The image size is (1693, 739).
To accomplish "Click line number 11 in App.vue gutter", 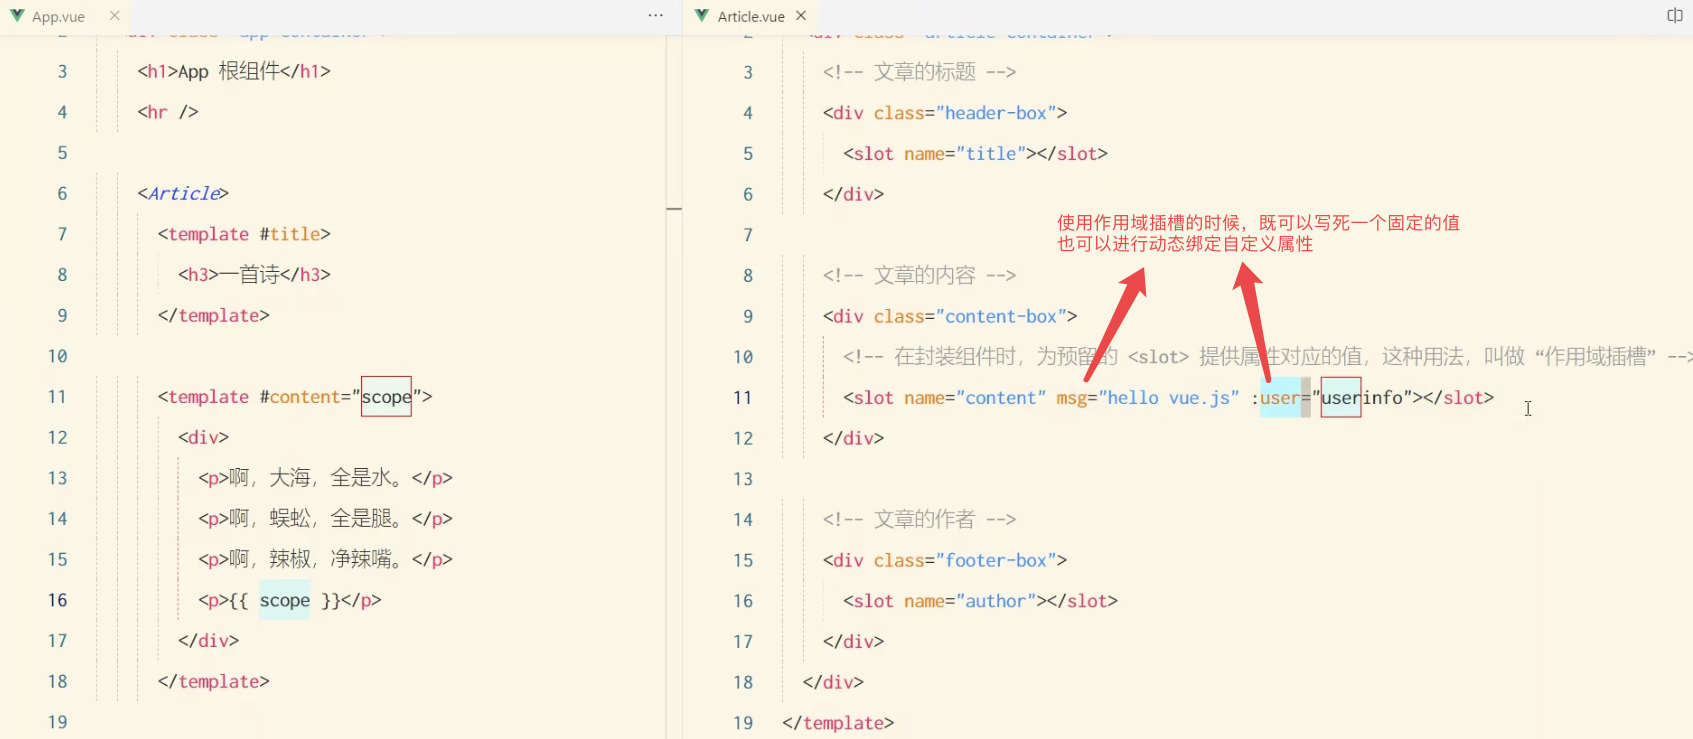I will (57, 397).
